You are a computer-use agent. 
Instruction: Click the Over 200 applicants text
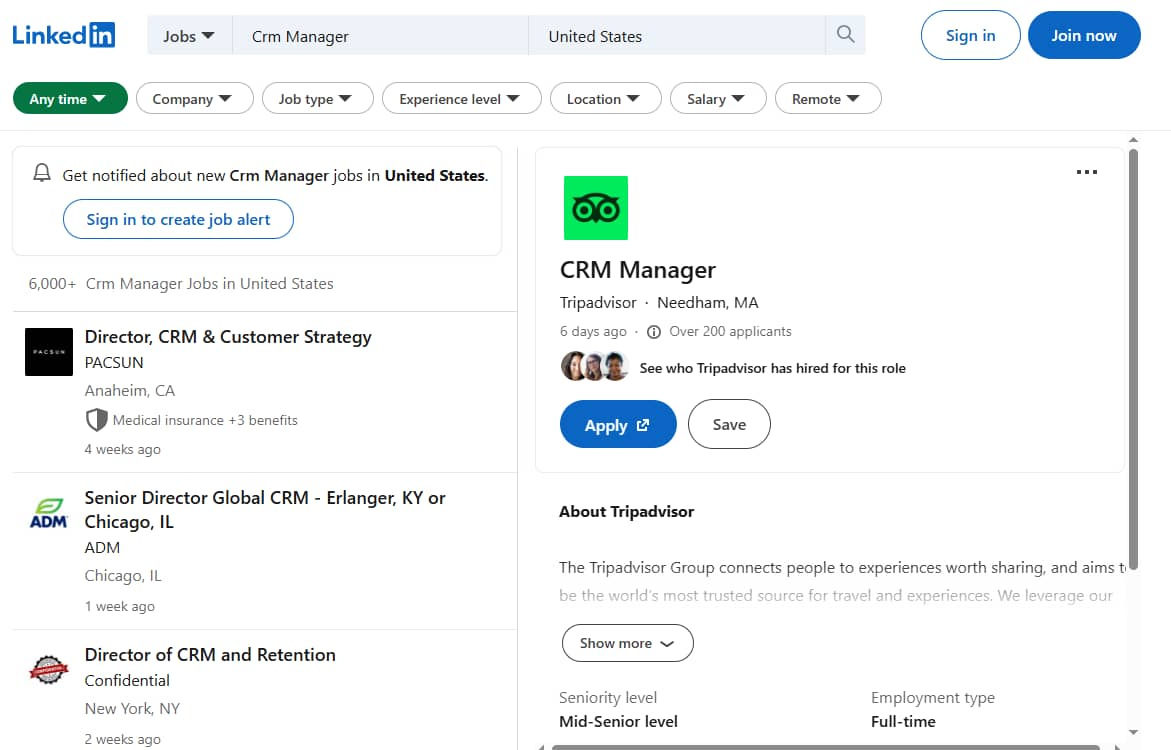tap(730, 332)
